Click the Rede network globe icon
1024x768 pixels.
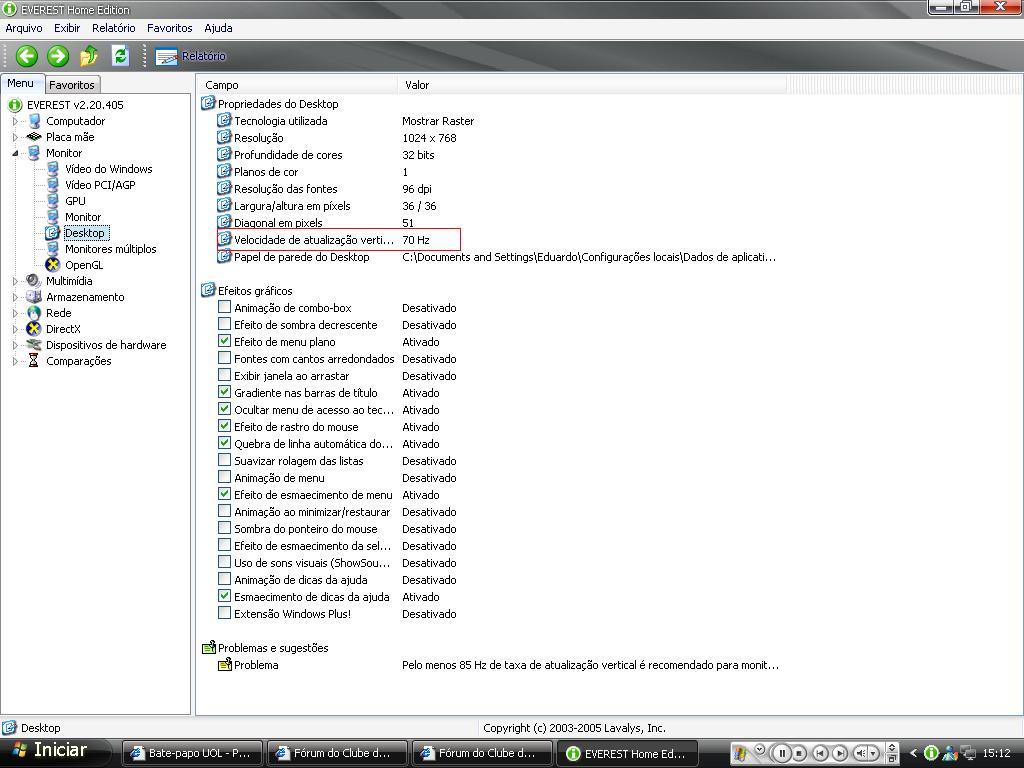click(34, 313)
